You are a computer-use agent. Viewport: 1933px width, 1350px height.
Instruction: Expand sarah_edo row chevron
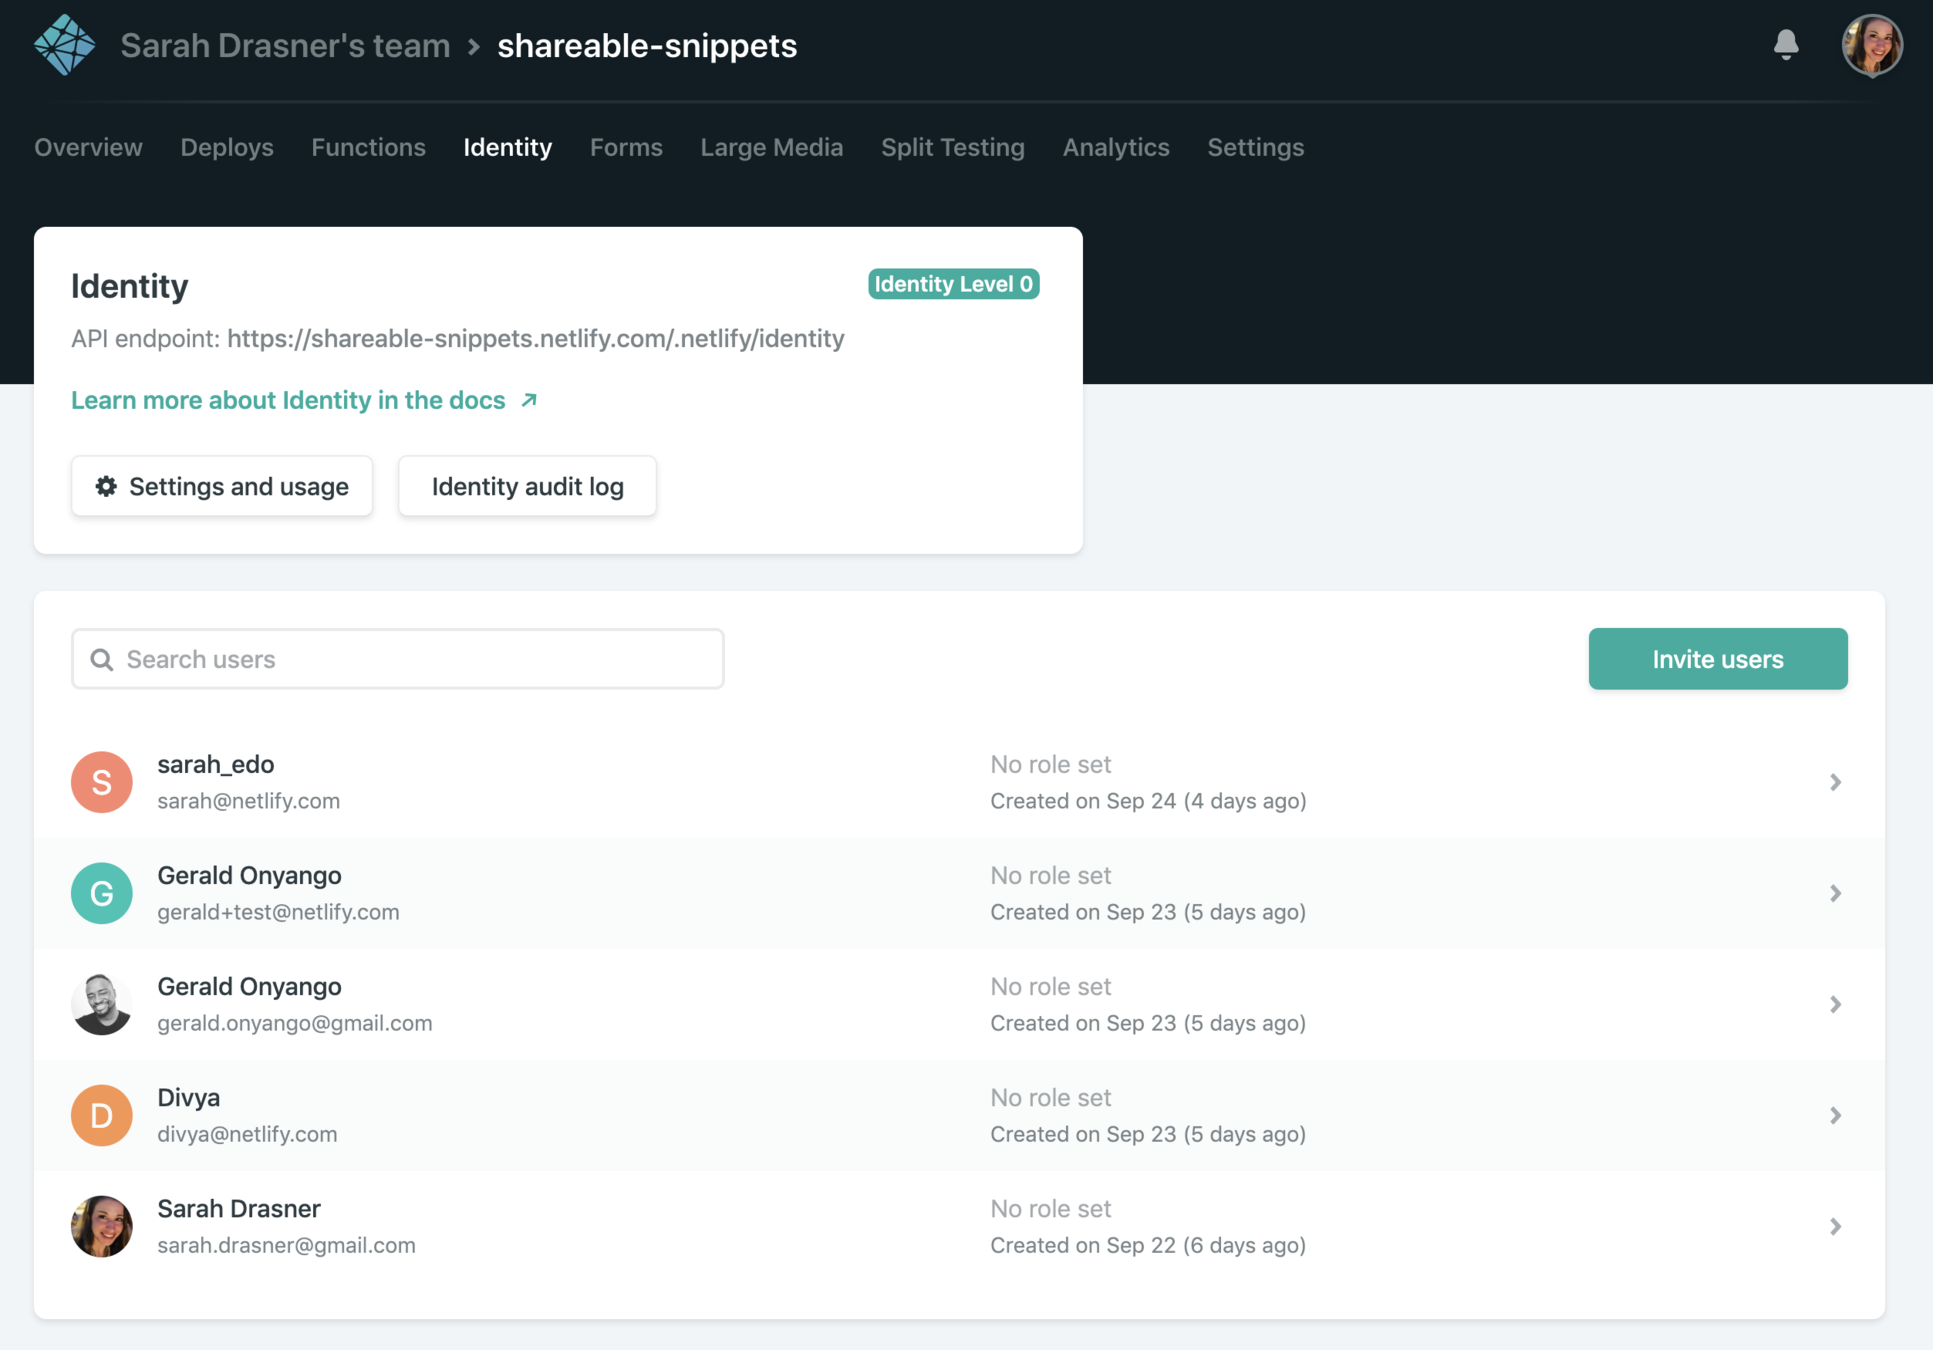coord(1835,782)
